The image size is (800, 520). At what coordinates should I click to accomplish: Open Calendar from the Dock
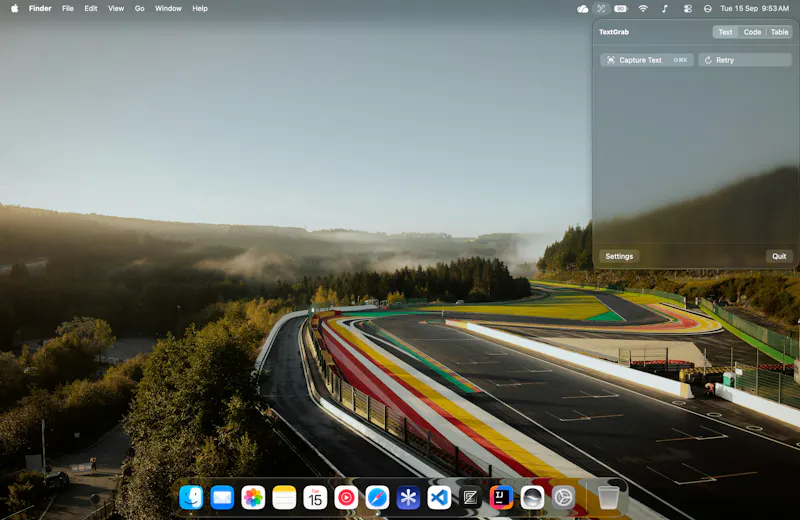(x=315, y=498)
